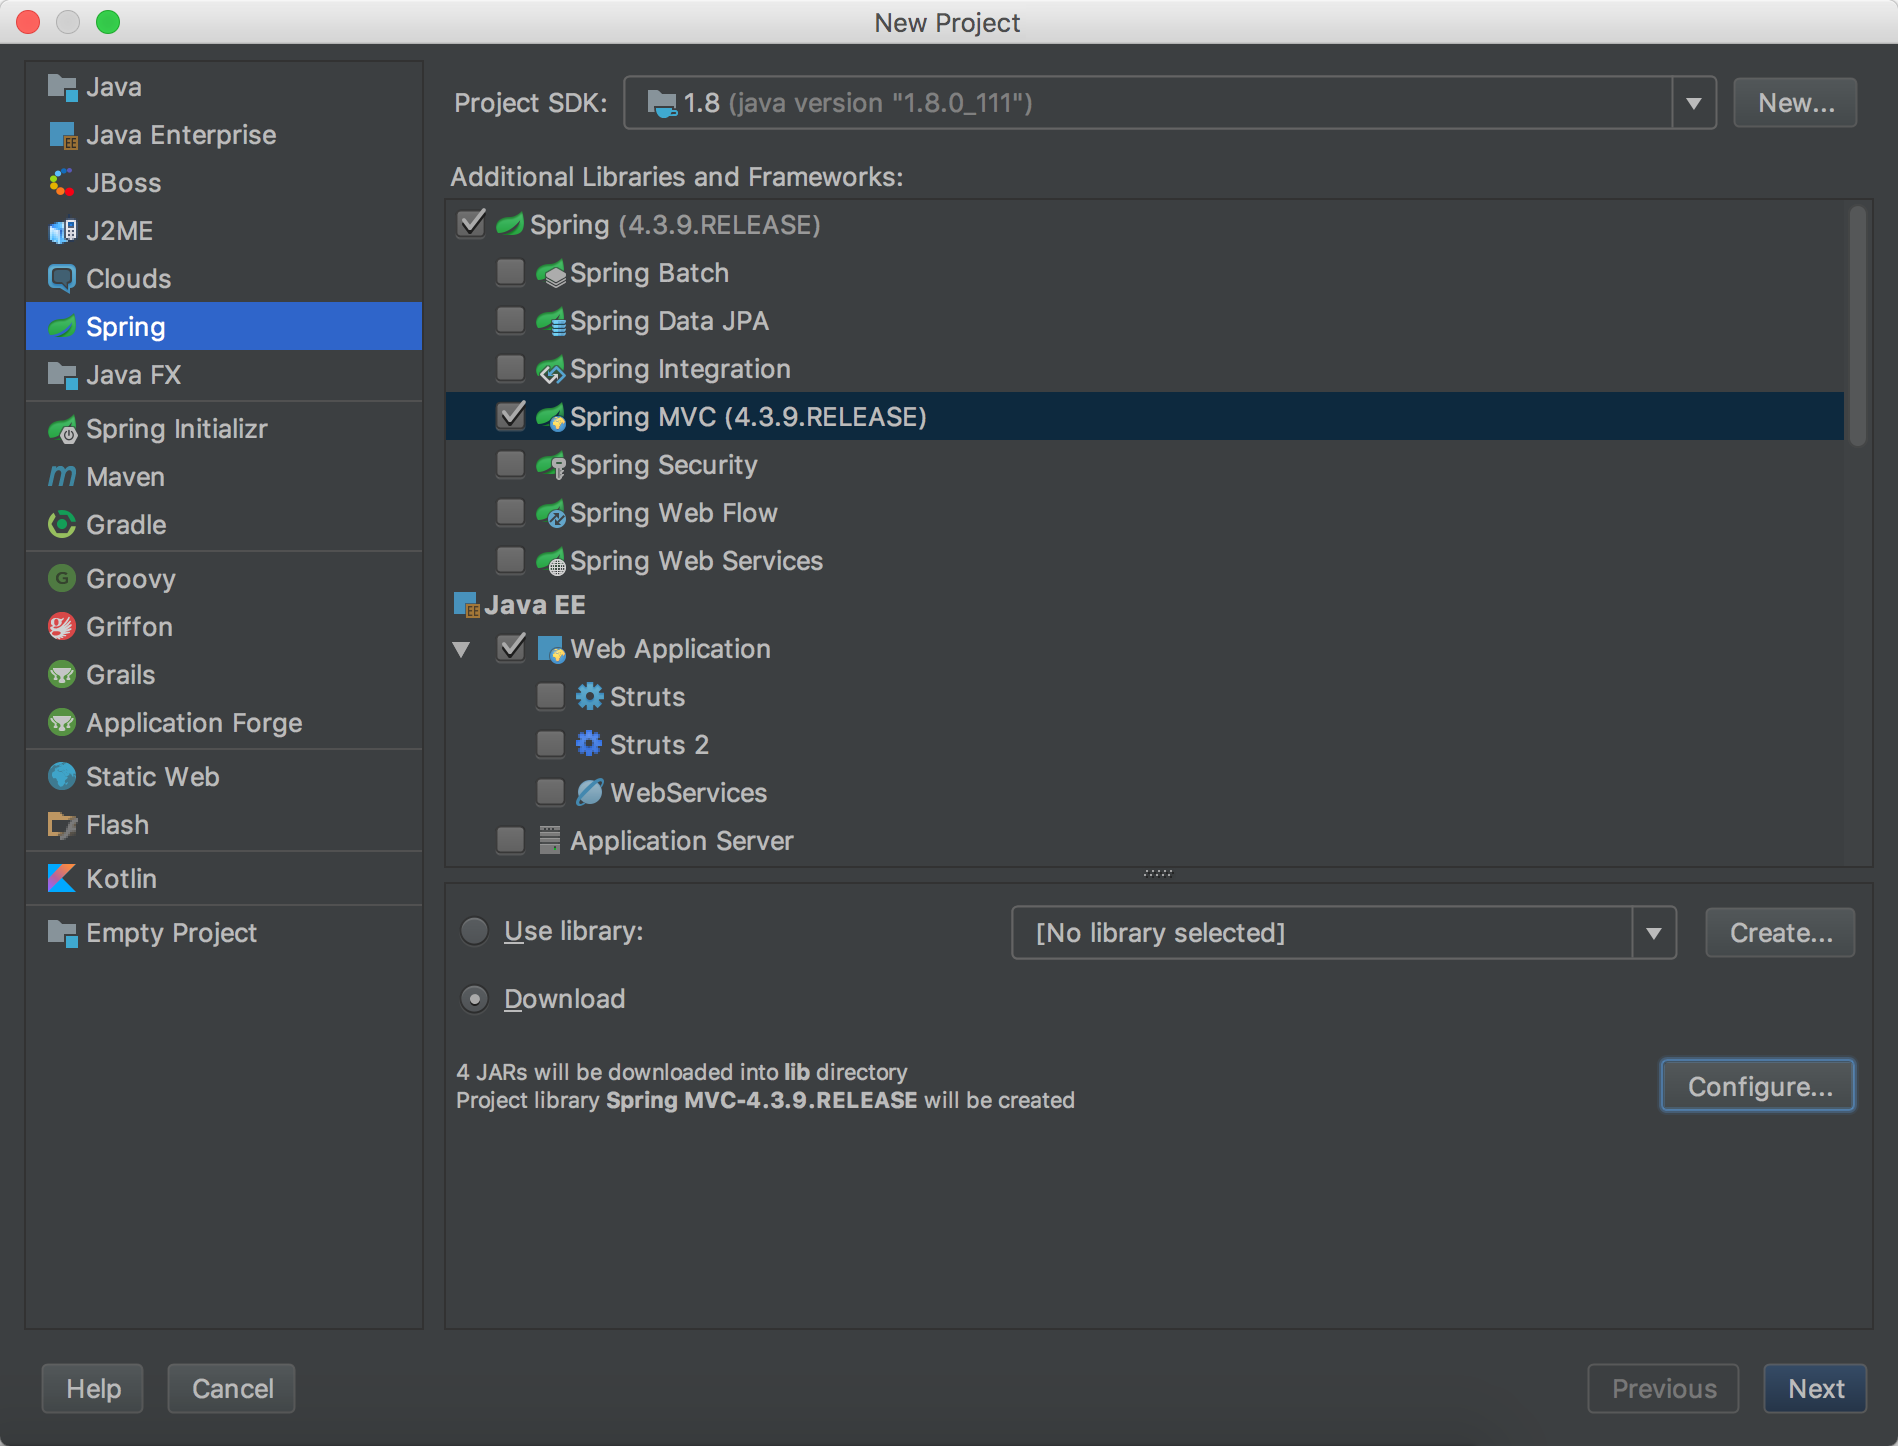Select the Empty Project folder icon
1898x1446 pixels.
point(62,933)
